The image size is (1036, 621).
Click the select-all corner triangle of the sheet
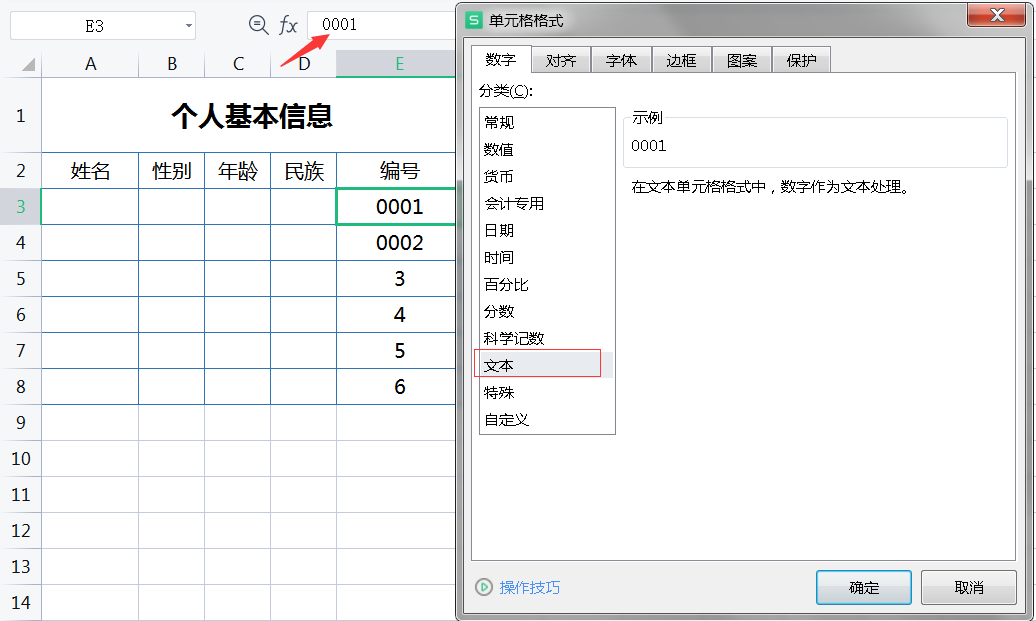click(x=28, y=64)
